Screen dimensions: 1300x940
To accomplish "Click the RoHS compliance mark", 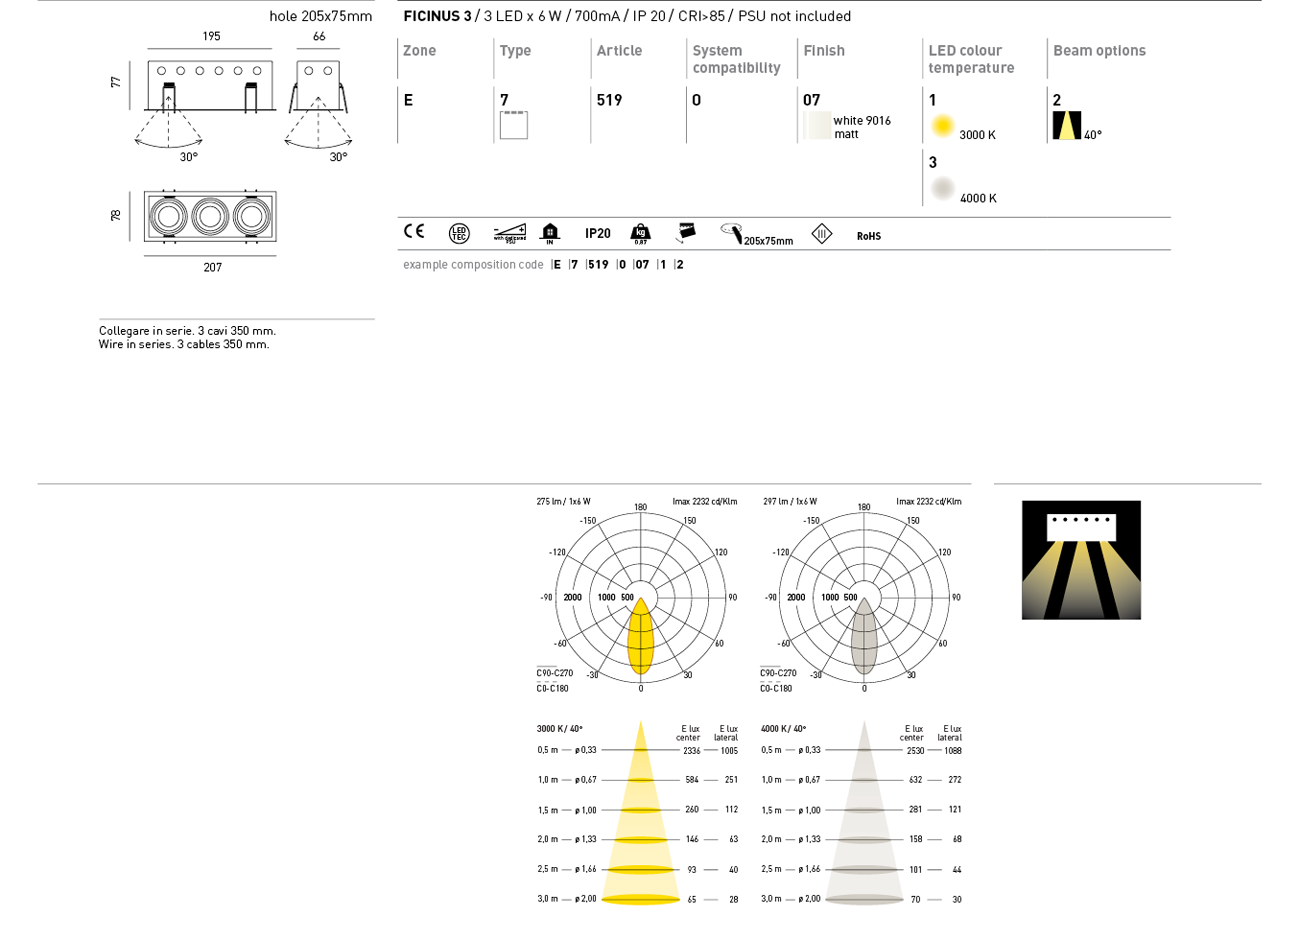I will pos(869,236).
